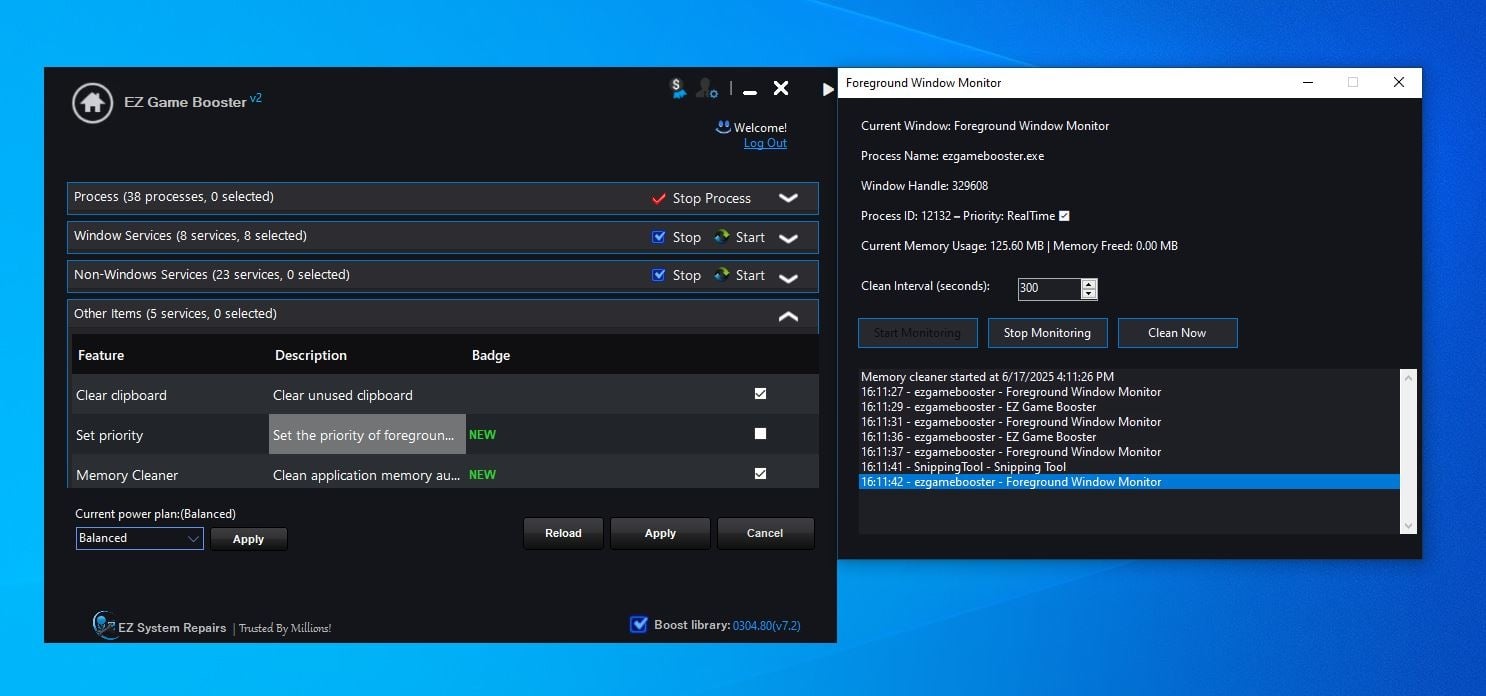Open the dollar purchase icon

coord(678,89)
